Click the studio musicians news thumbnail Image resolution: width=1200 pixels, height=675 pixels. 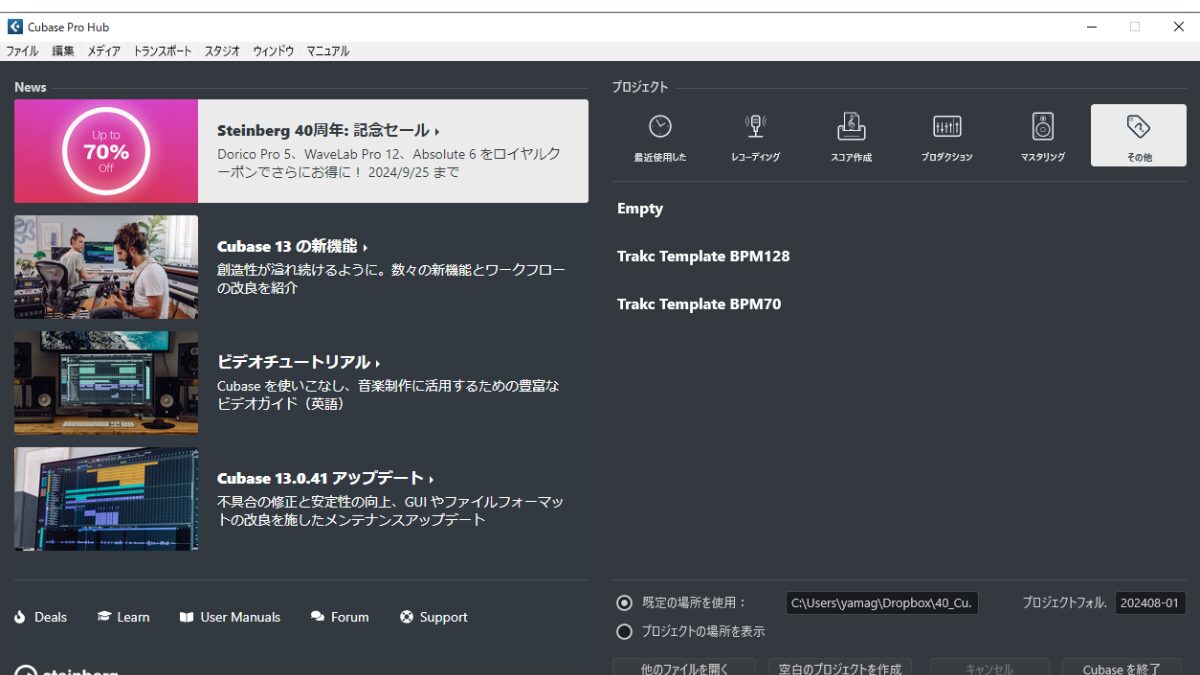coord(106,267)
